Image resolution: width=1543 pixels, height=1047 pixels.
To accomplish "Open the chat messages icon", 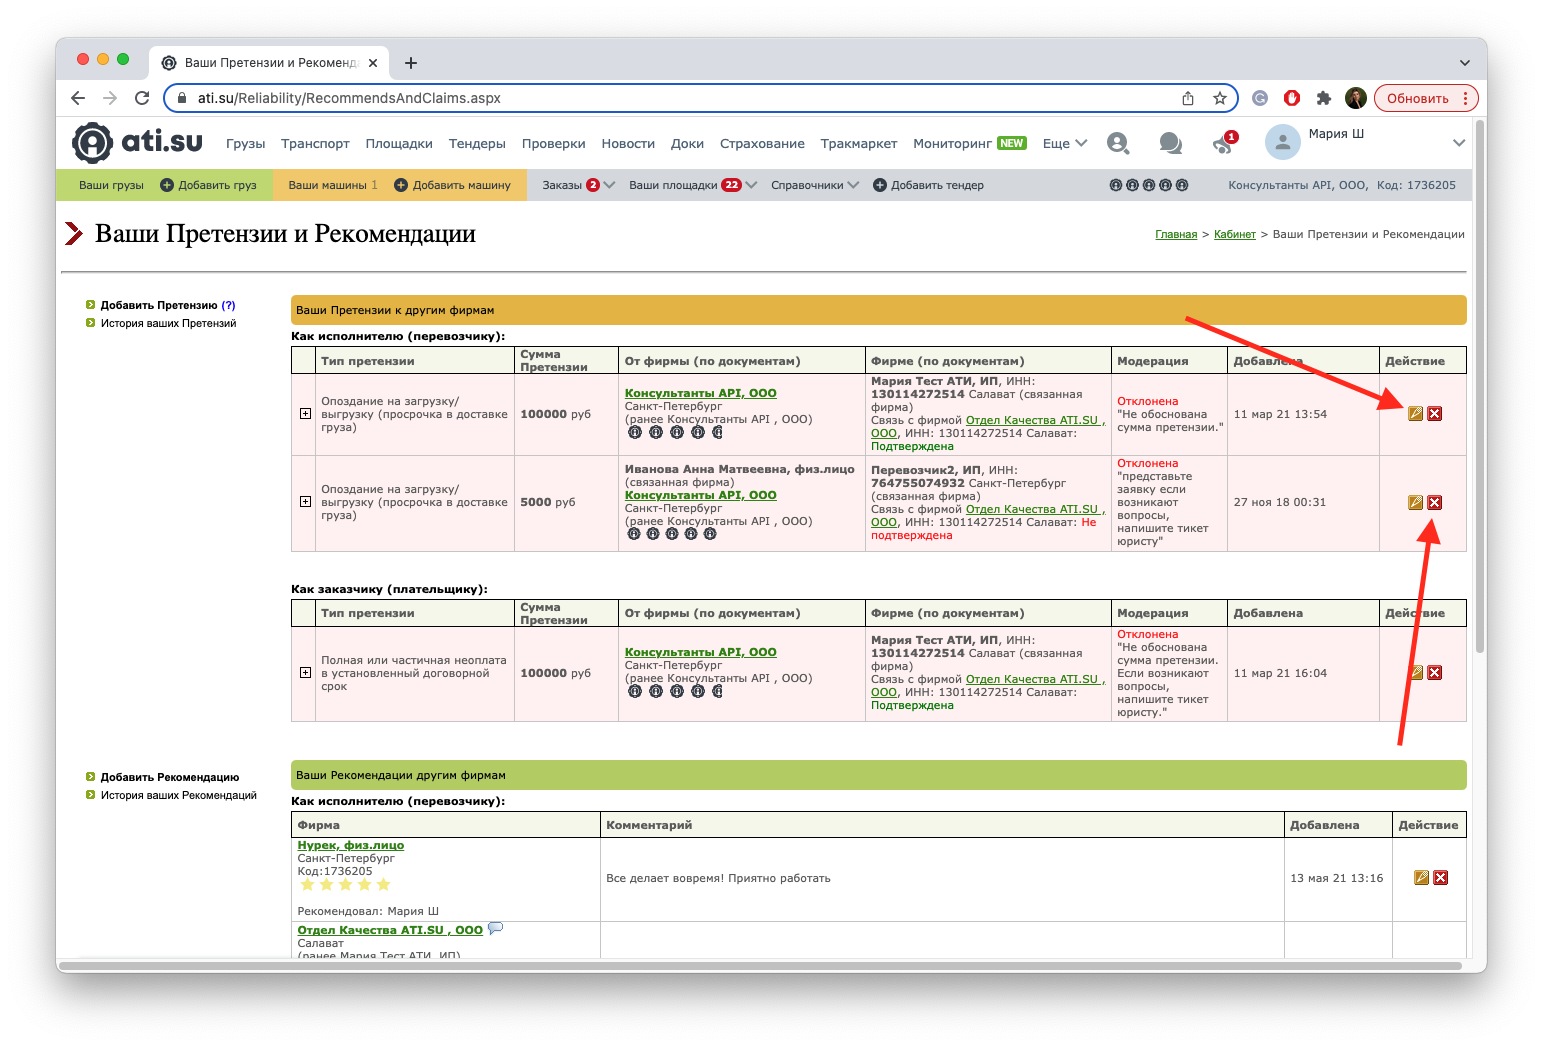I will (x=1170, y=143).
